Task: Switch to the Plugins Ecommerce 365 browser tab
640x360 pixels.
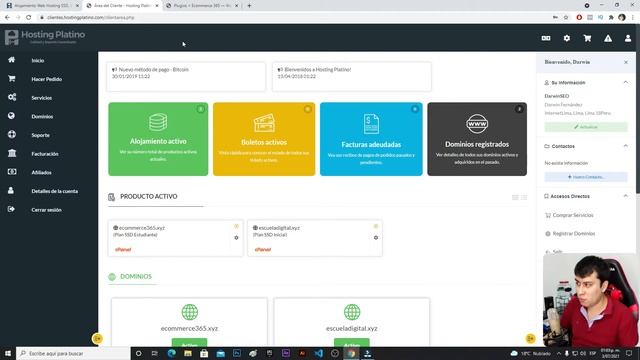Action: coord(203,6)
